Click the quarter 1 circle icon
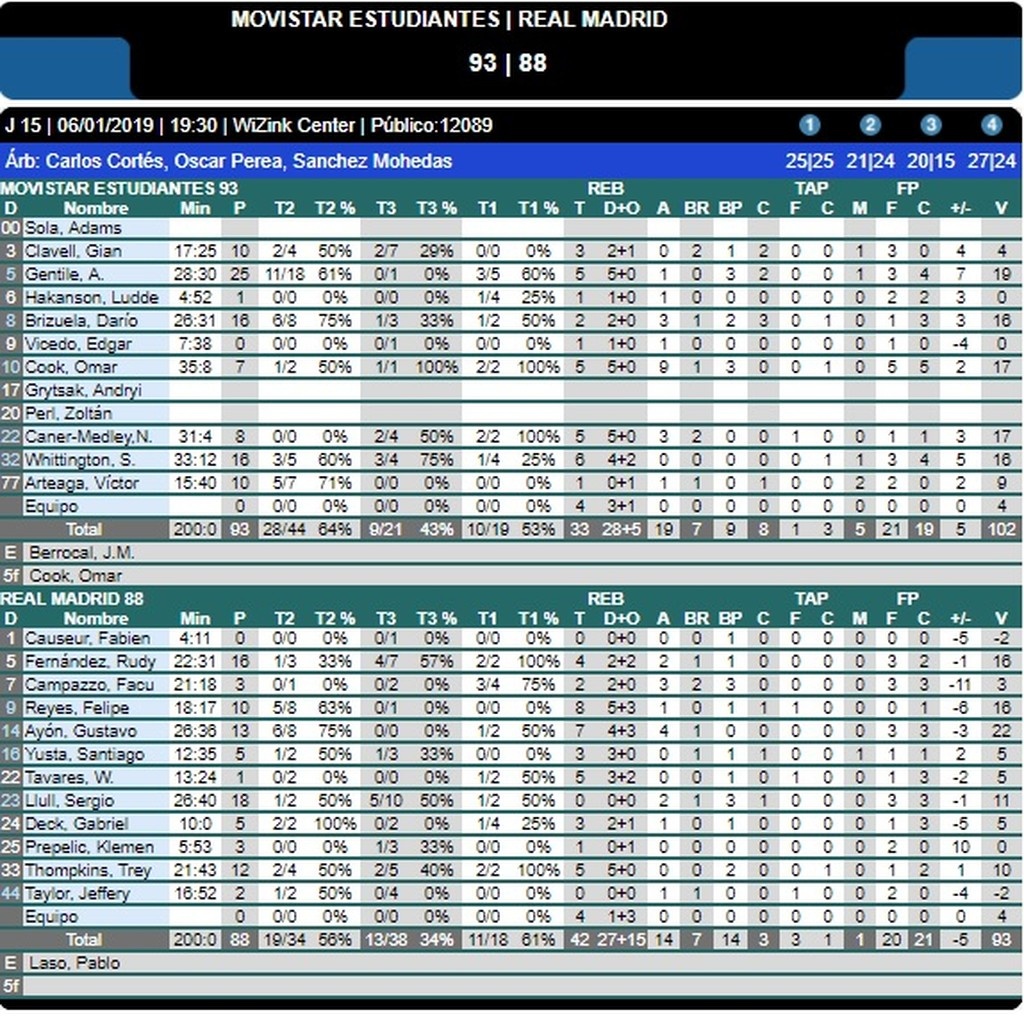The width and height of the screenshot is (1024, 1017). pyautogui.click(x=809, y=125)
